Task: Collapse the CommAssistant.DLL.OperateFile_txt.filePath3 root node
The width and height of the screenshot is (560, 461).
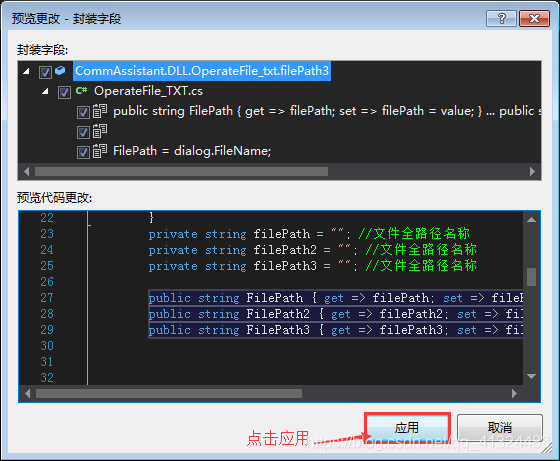Action: [26, 71]
